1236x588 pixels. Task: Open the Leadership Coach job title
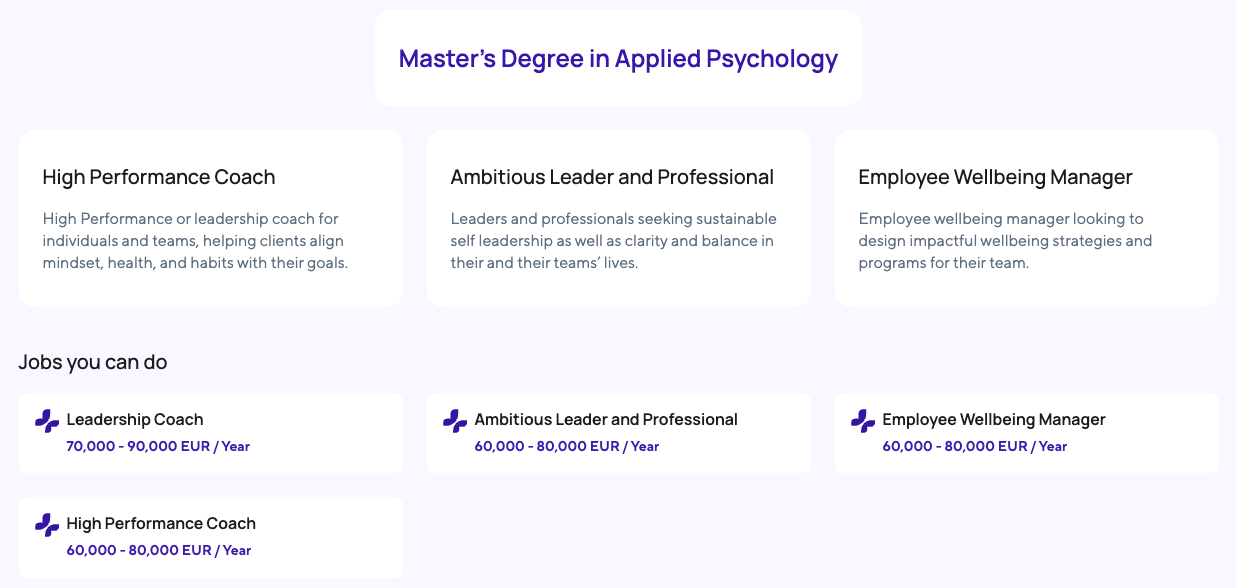[135, 420]
